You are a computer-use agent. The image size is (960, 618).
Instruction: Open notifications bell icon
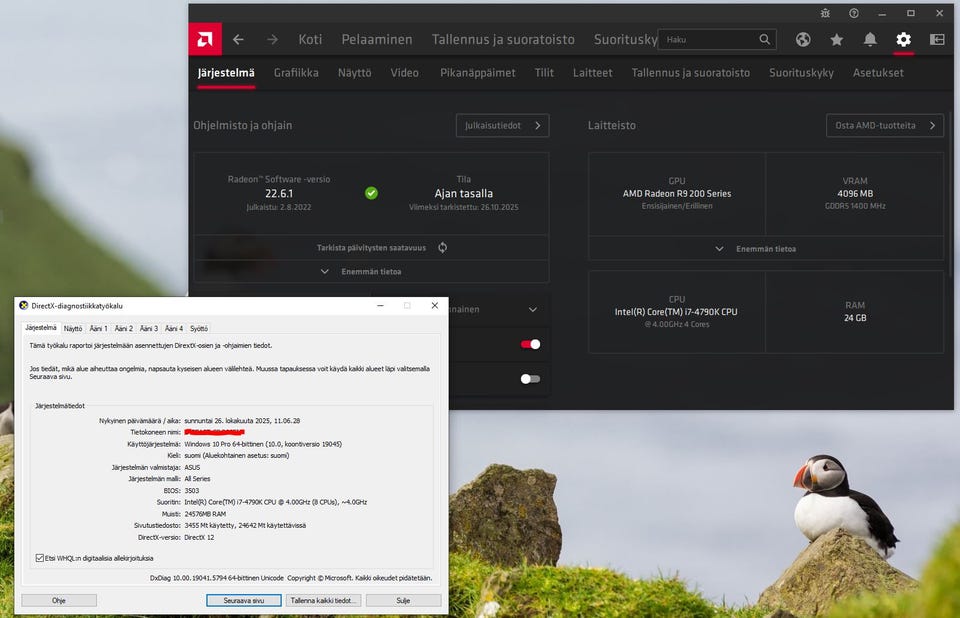click(x=870, y=40)
